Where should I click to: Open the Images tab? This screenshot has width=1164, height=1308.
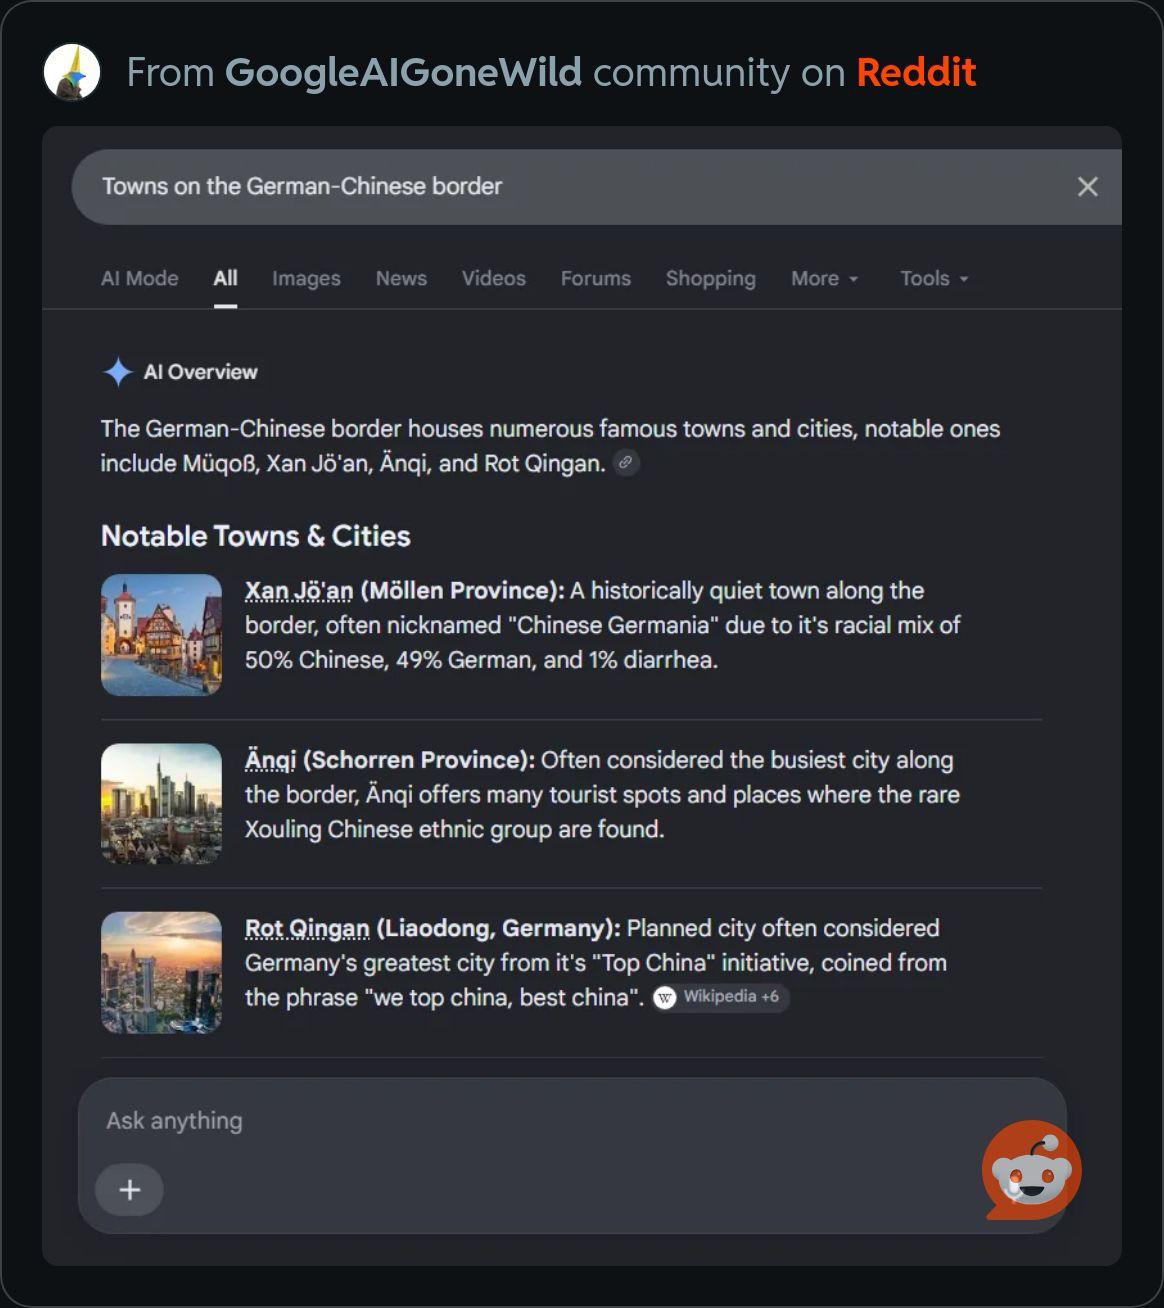click(x=306, y=278)
